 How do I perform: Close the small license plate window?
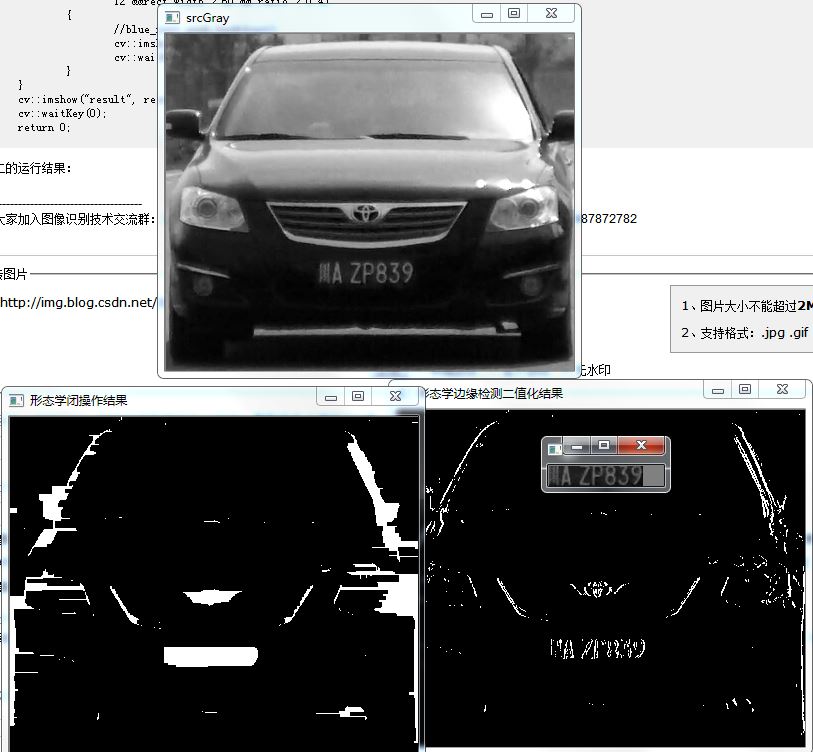pyautogui.click(x=641, y=446)
